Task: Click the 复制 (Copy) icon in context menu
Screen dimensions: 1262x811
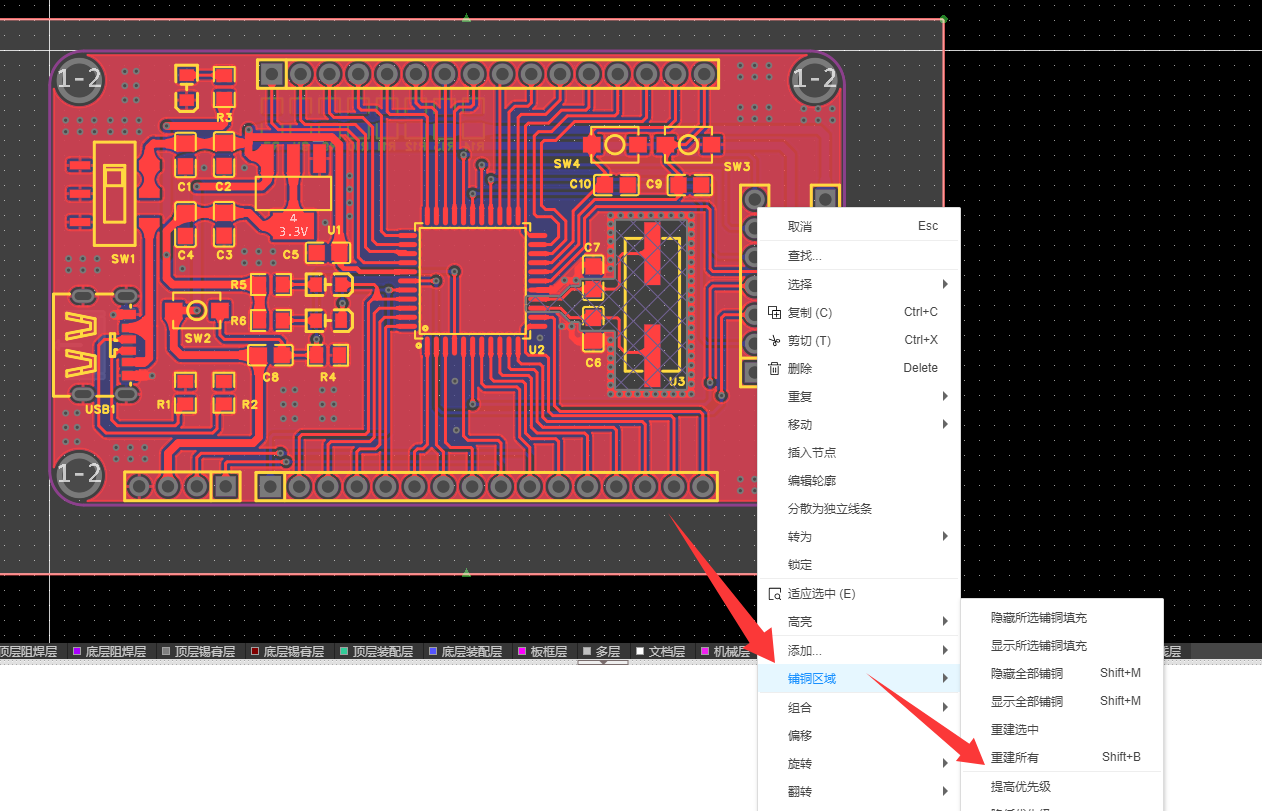Action: tap(774, 312)
